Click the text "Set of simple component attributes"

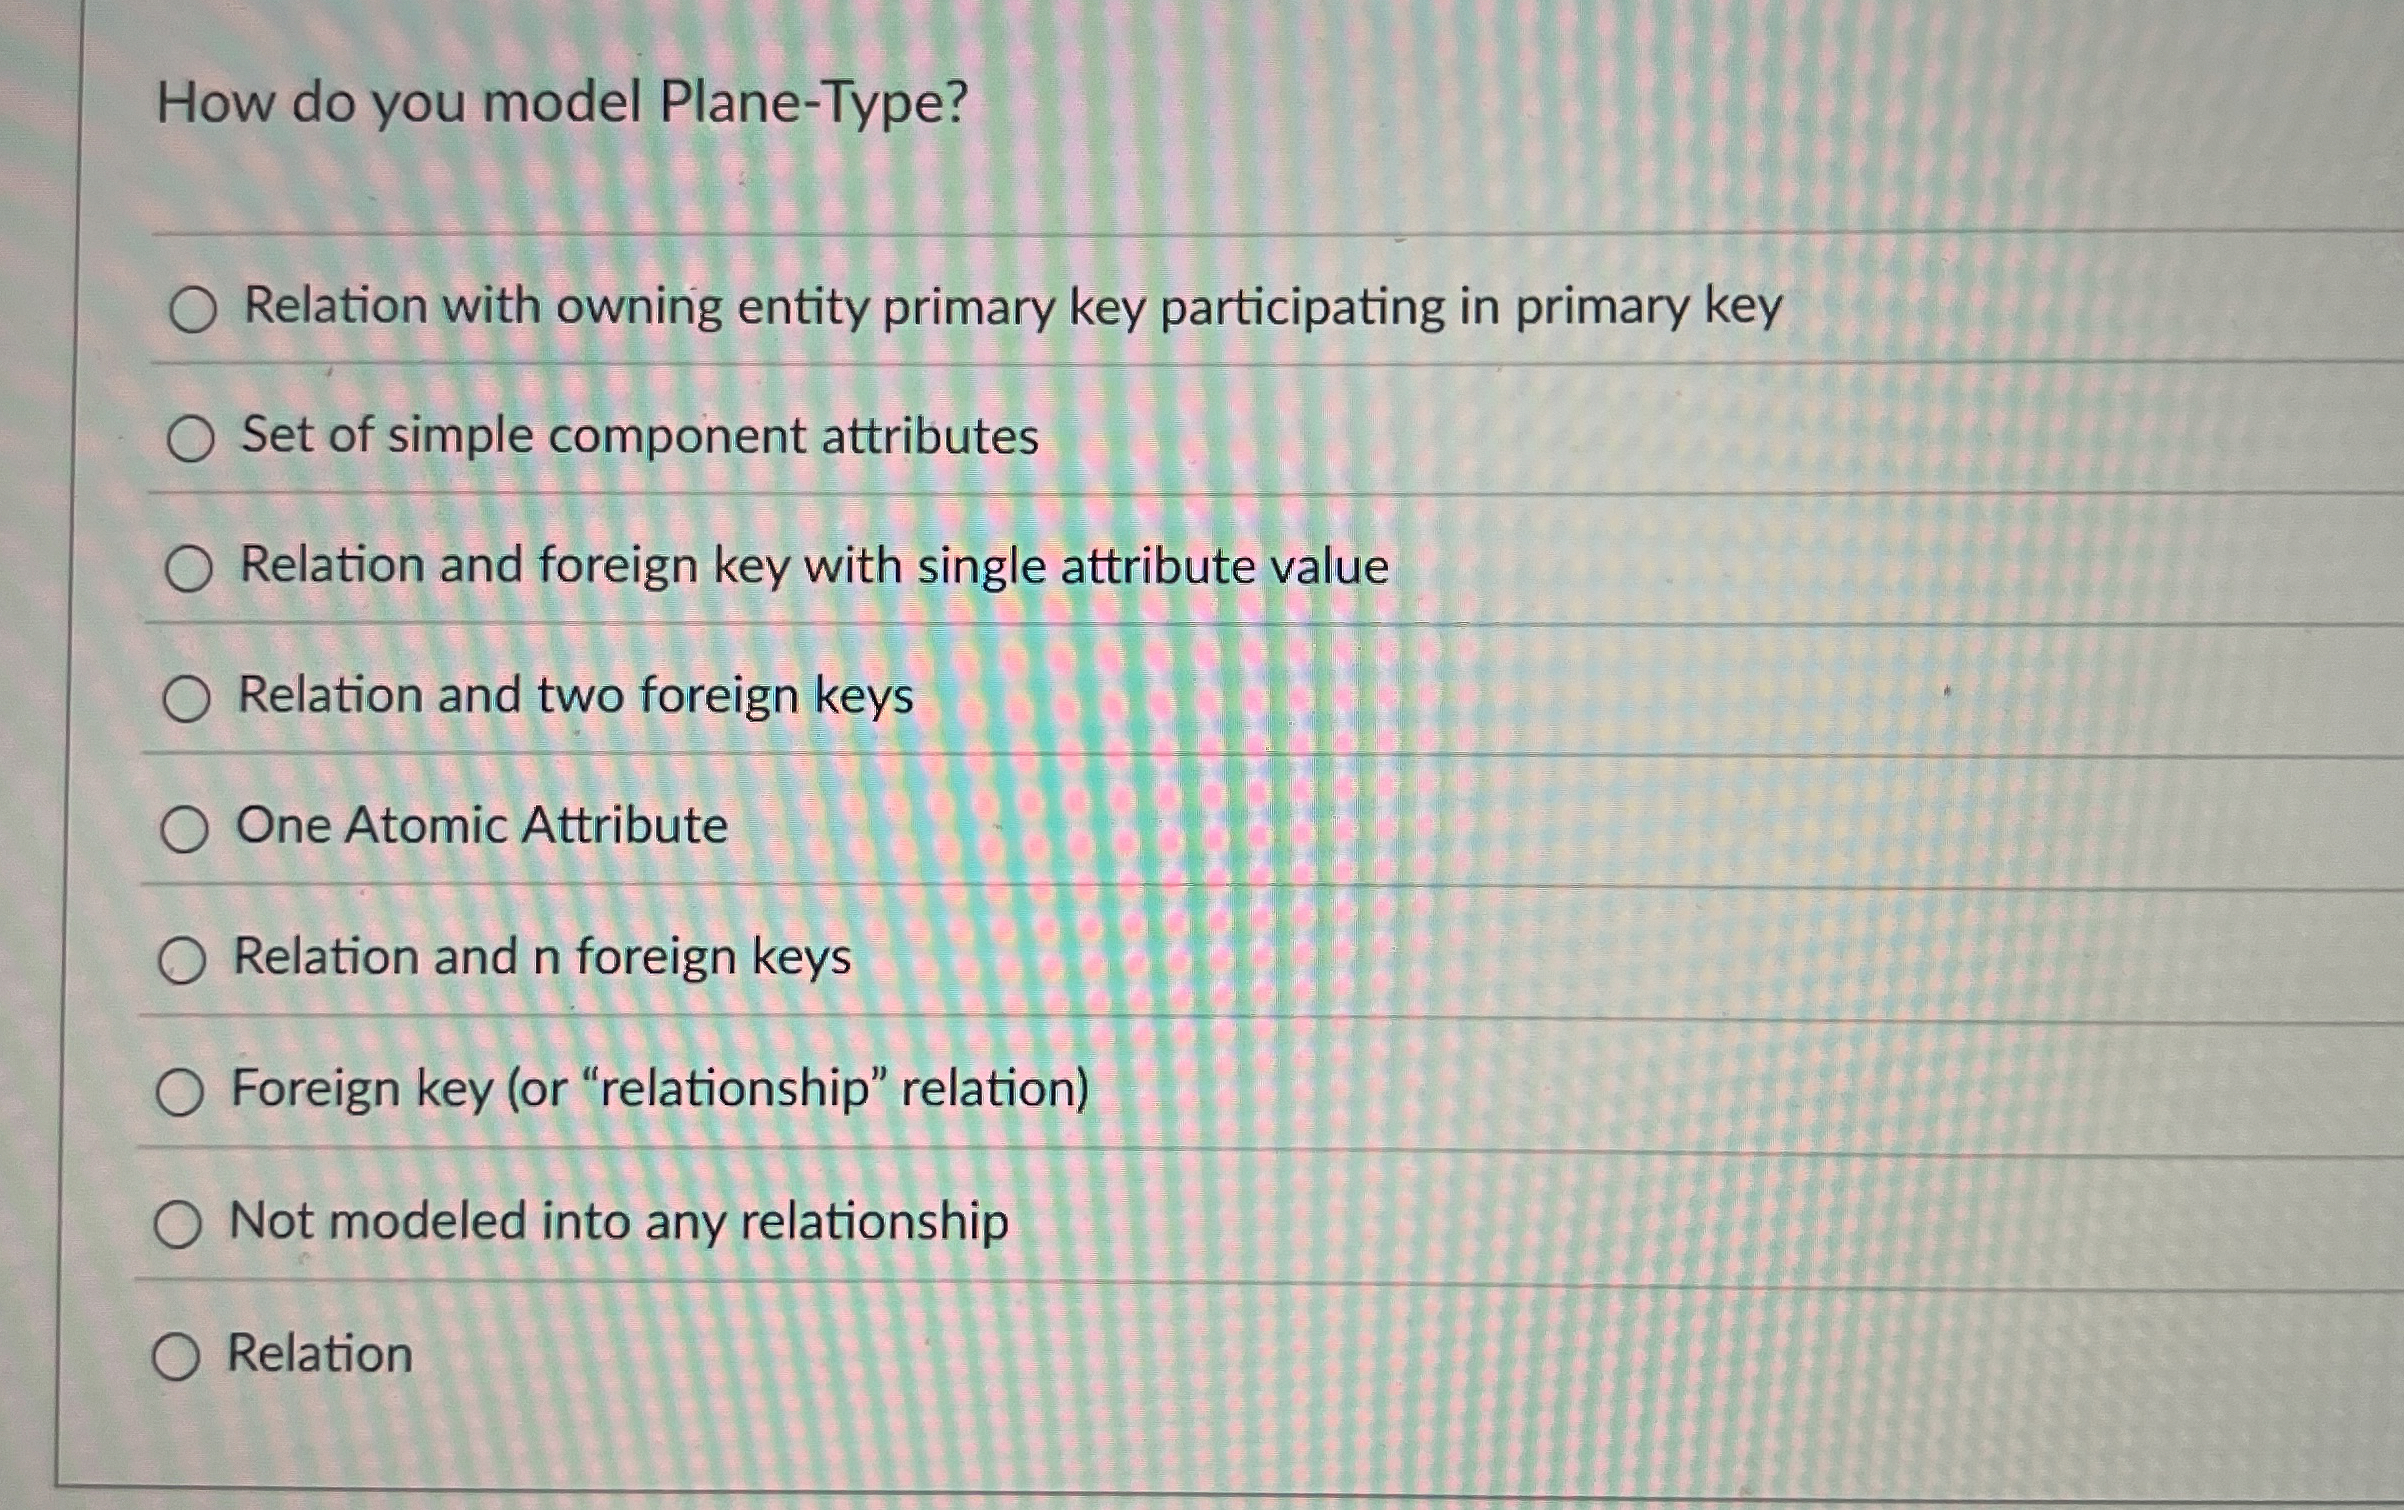click(x=639, y=435)
